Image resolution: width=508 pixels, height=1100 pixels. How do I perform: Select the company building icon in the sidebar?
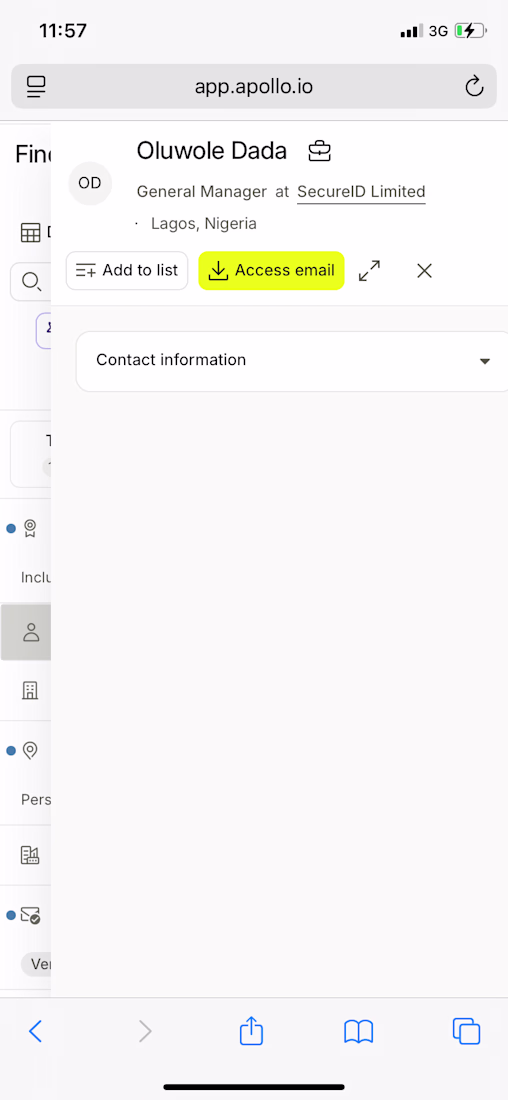click(x=29, y=690)
